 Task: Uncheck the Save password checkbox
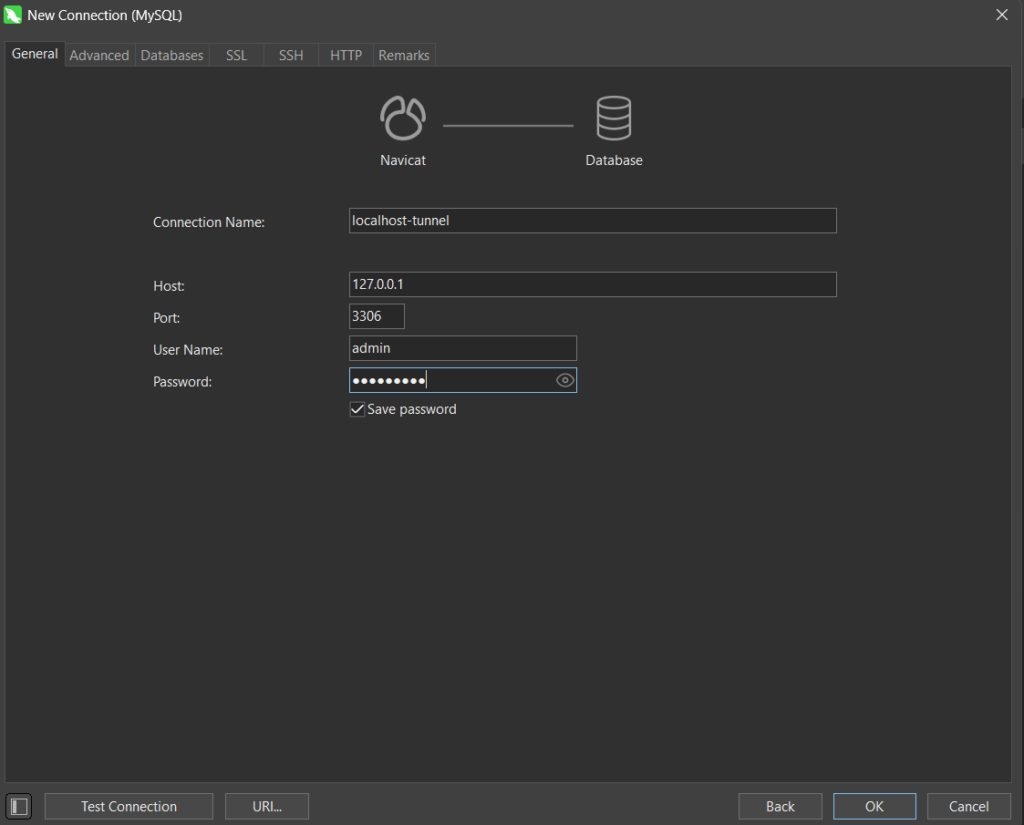tap(357, 409)
